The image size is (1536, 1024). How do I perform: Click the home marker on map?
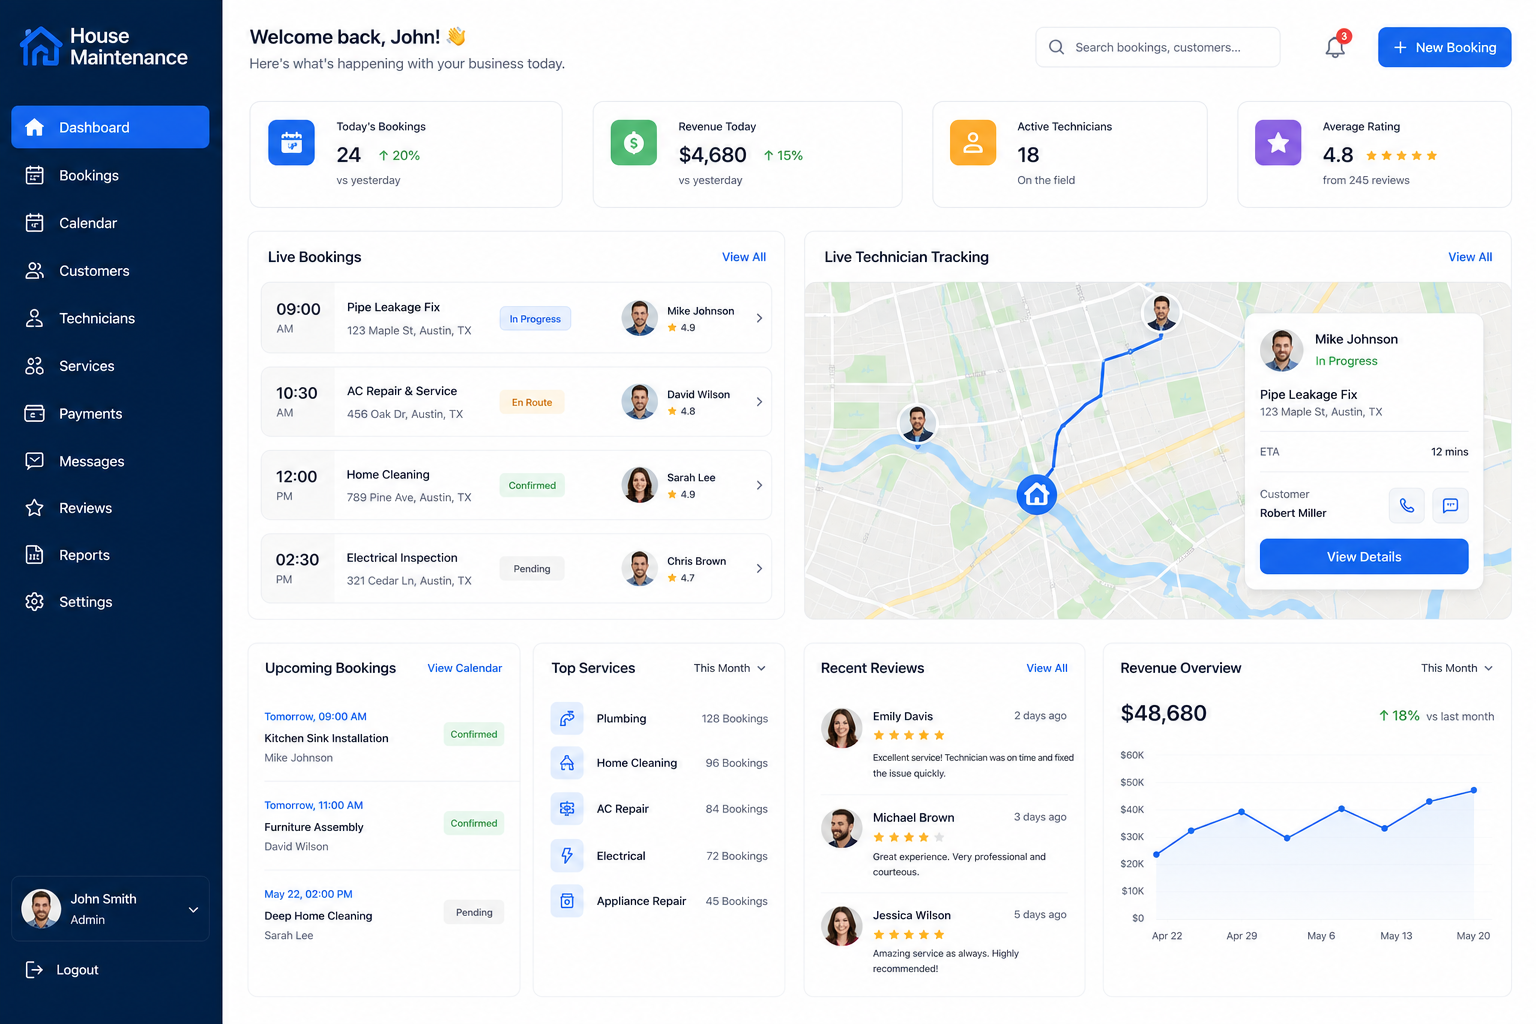1037,494
